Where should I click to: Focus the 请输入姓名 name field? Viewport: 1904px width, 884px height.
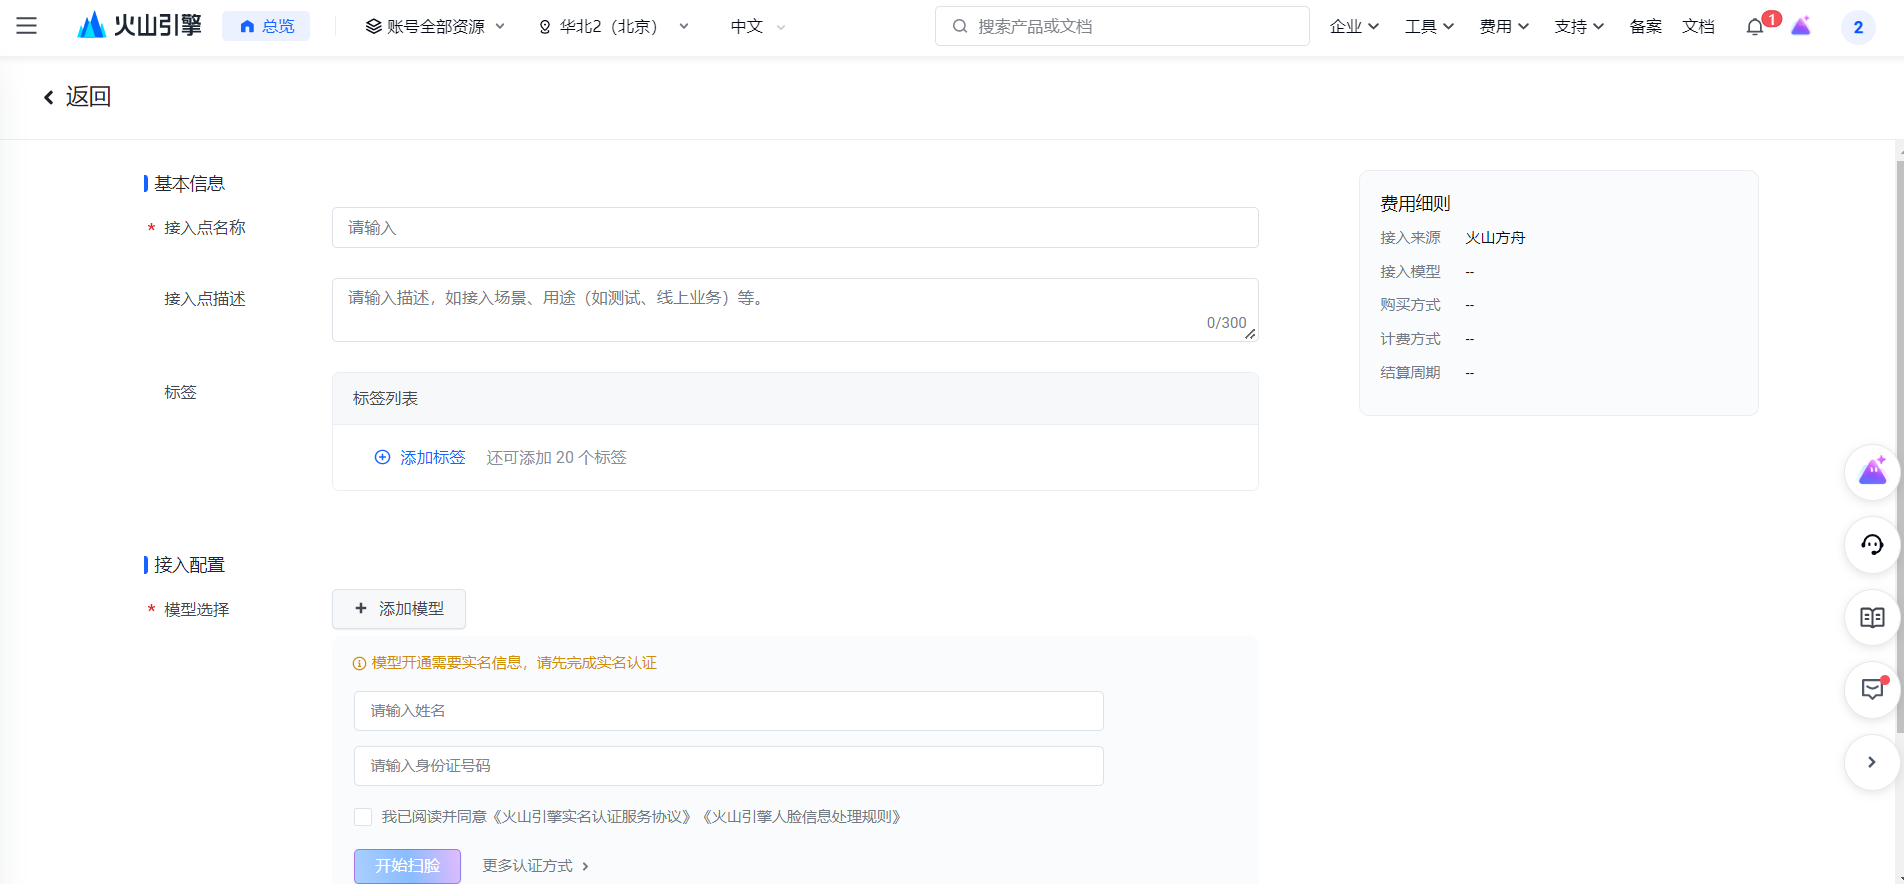click(729, 711)
